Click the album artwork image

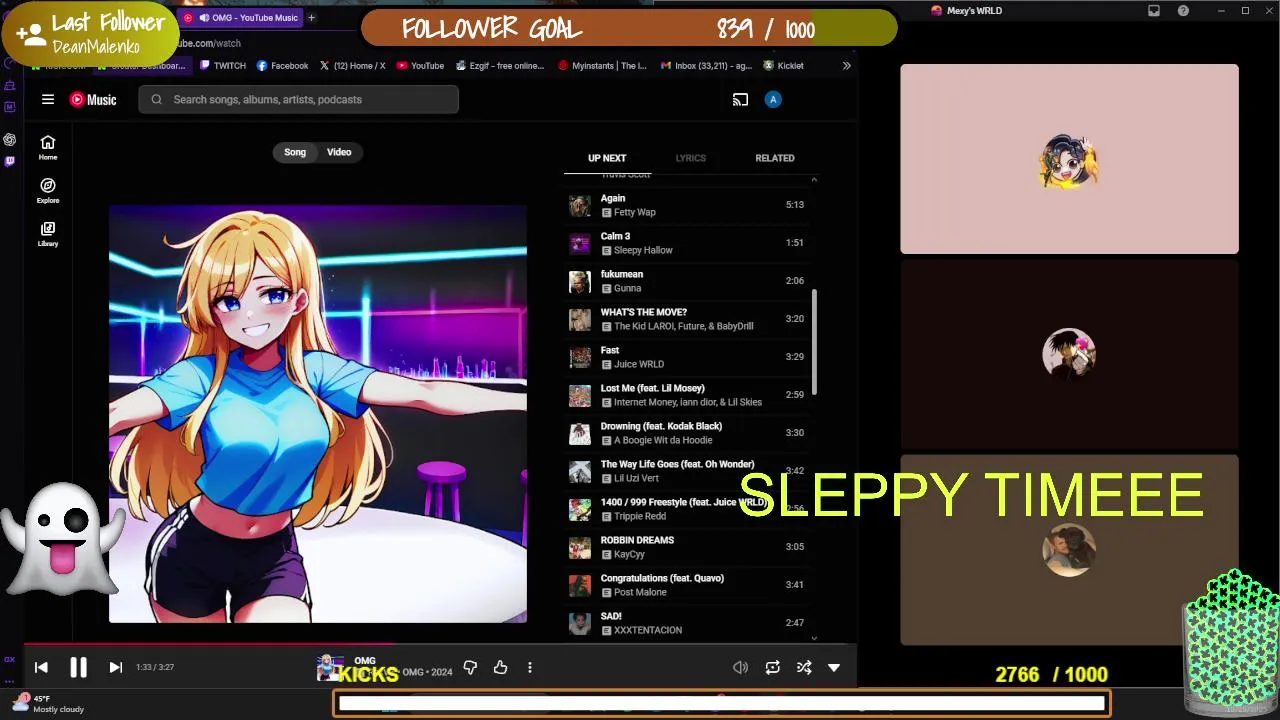click(318, 414)
